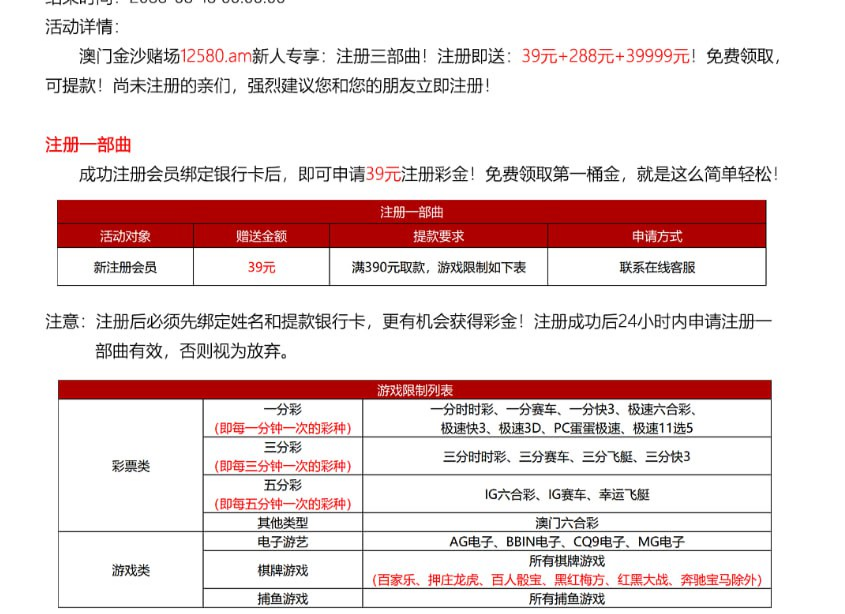Click the 提款要求 column header

coord(438,237)
